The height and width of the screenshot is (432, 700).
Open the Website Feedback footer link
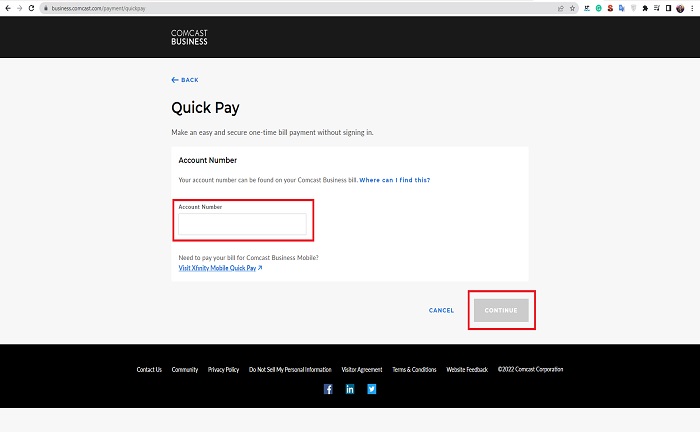[467, 370]
